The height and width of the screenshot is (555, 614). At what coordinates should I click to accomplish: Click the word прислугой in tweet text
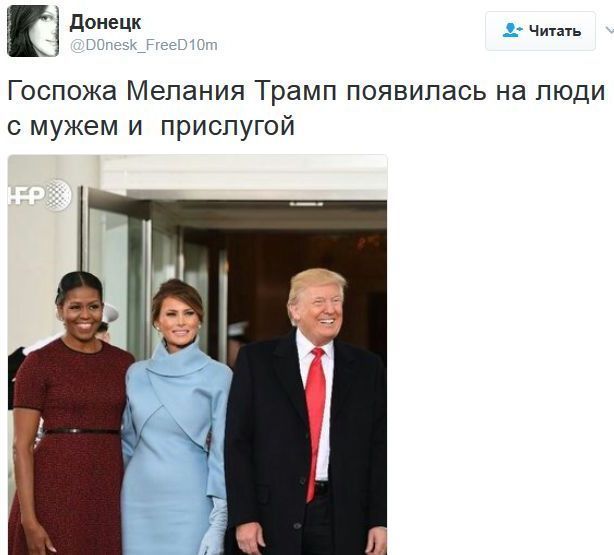228,127
